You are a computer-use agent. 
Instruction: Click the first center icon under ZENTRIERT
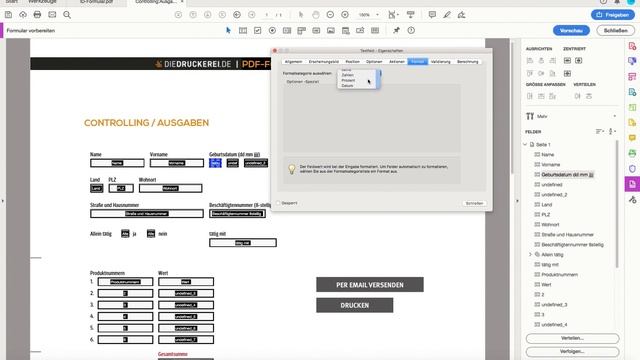(x=567, y=60)
